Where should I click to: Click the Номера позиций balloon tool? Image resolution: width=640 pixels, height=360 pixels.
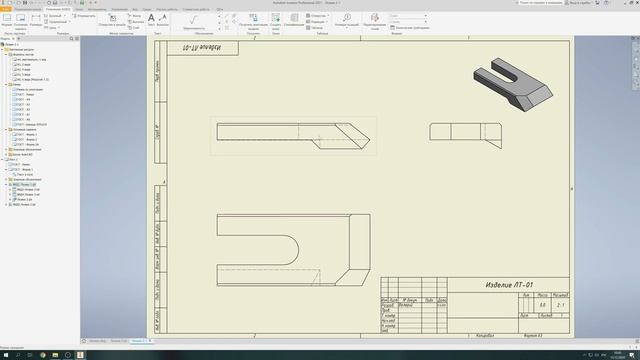[347, 19]
